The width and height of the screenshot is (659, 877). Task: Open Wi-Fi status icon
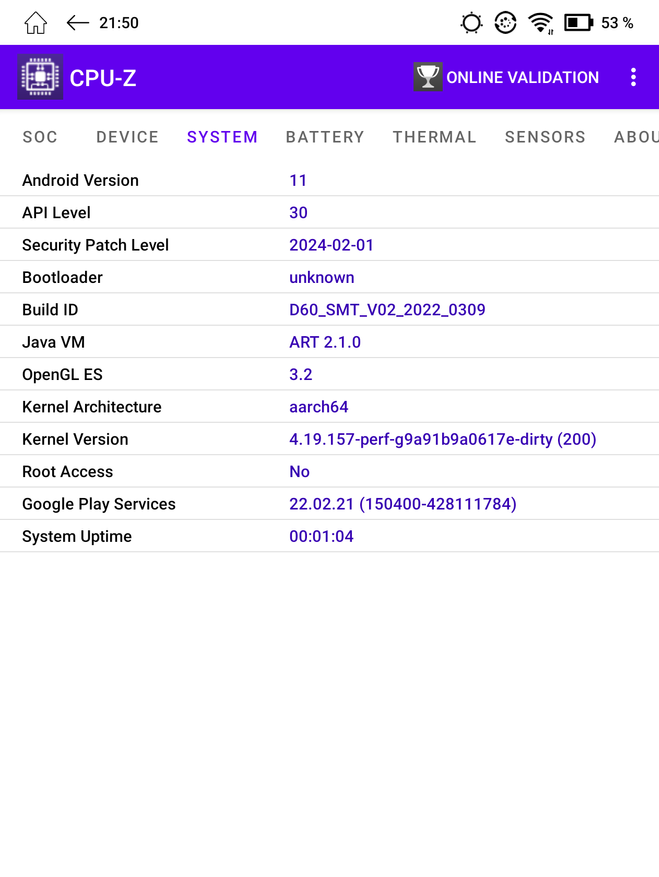[541, 23]
